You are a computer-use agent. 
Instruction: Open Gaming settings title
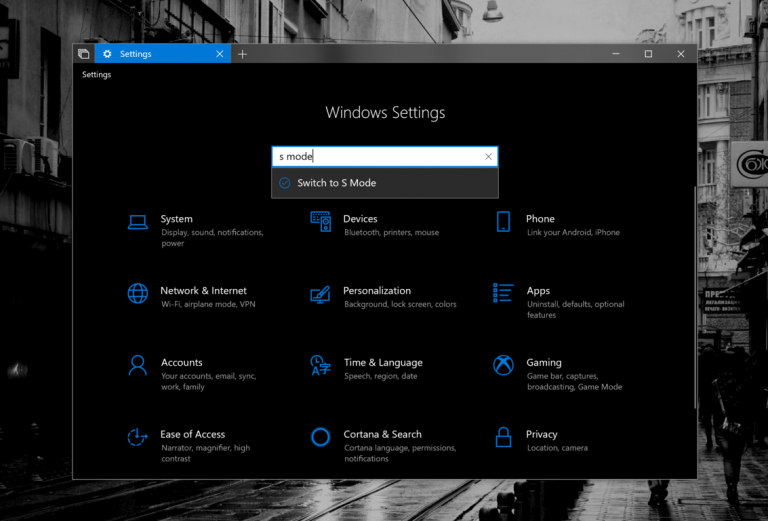[x=544, y=363]
